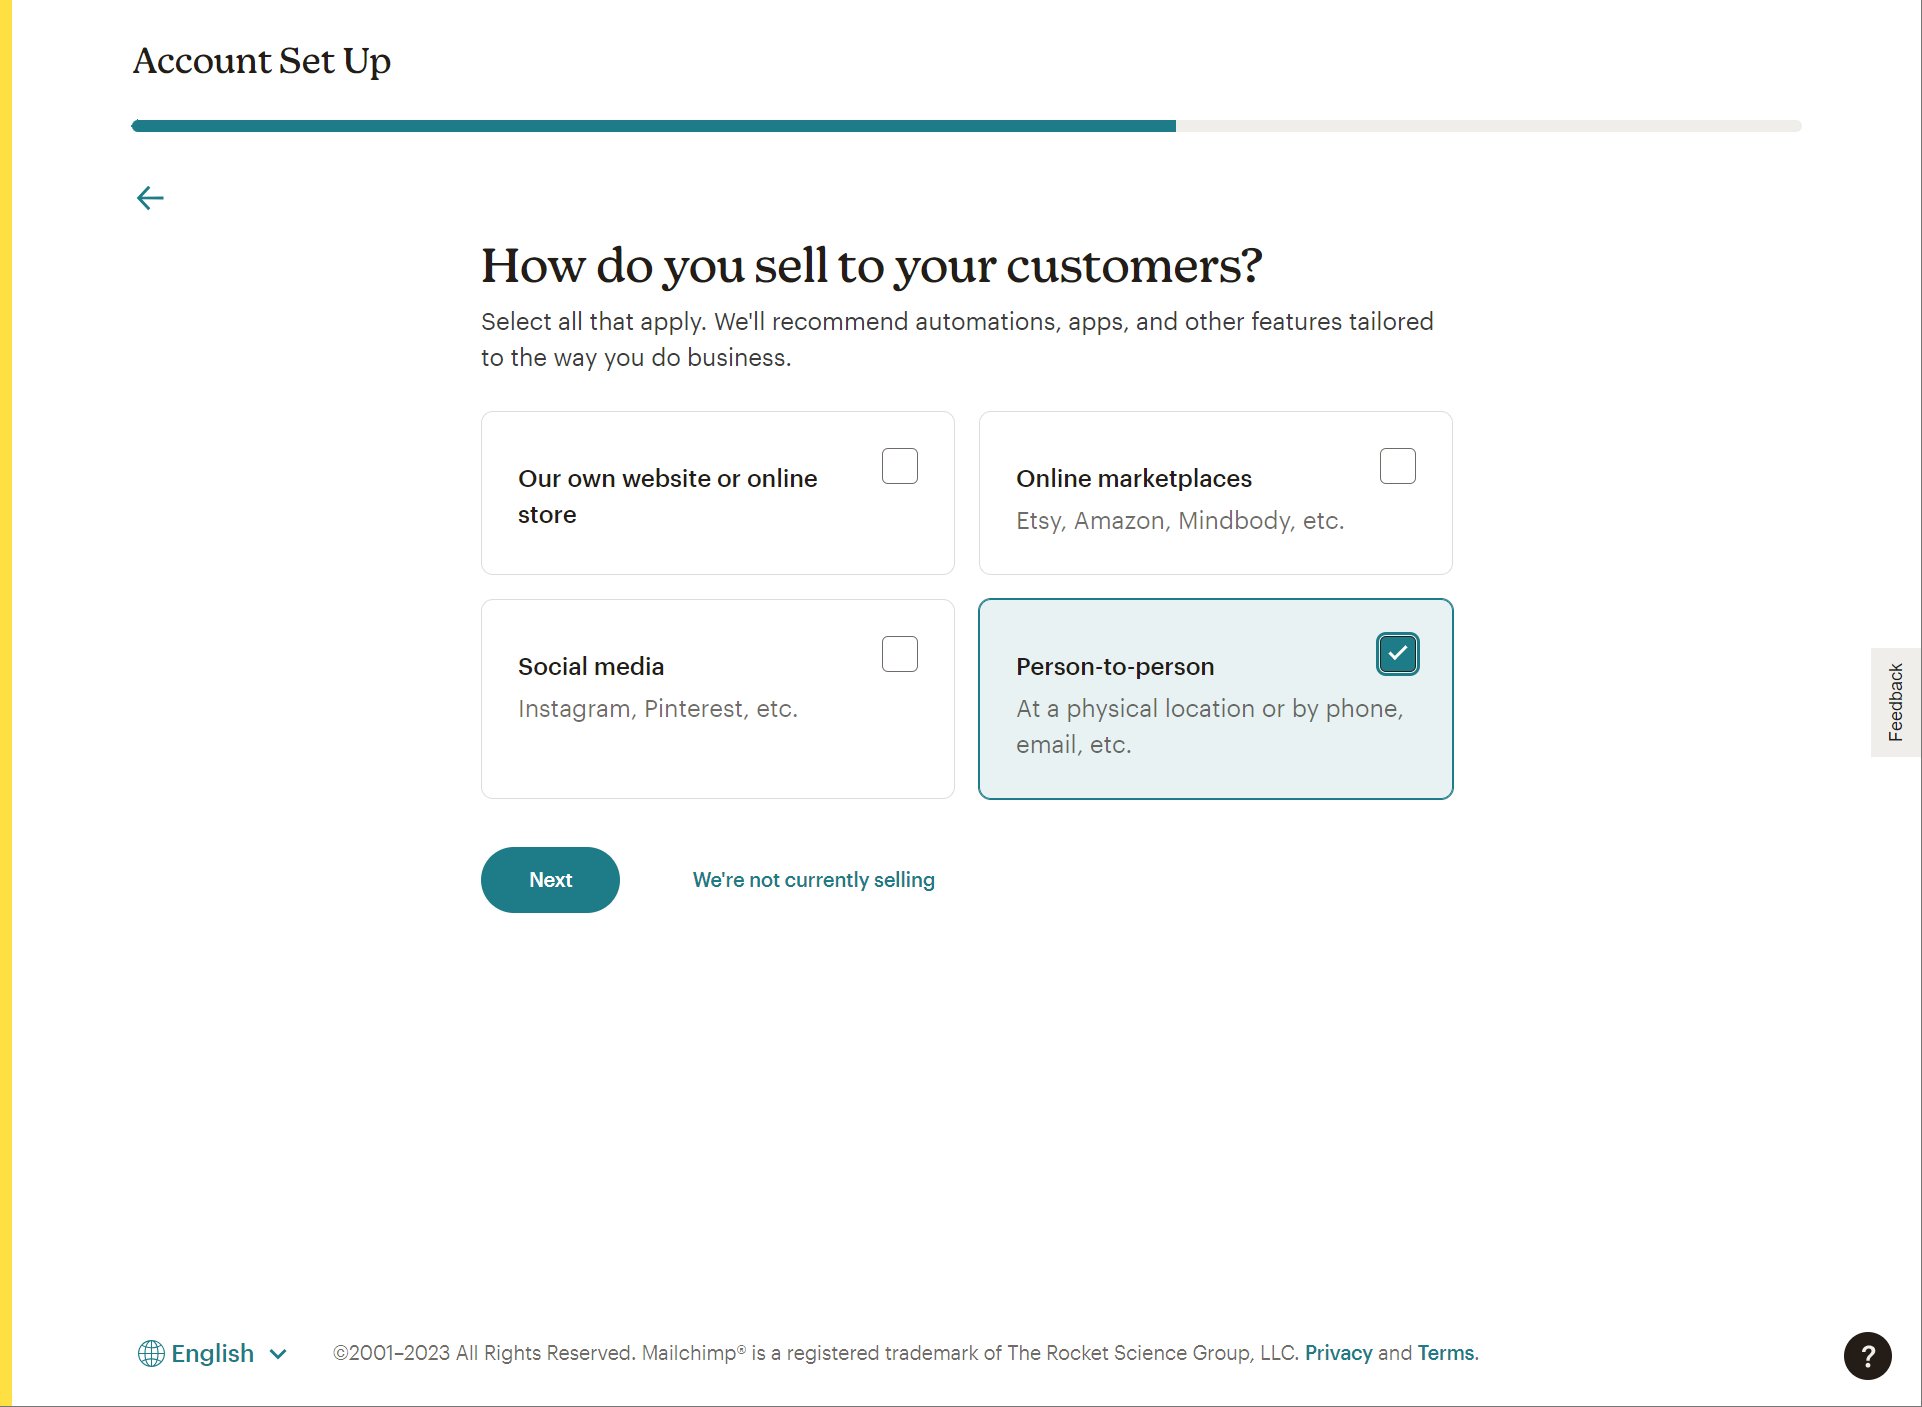Select the Online marketplaces card description
Screen dimensions: 1922x1407
(x=1180, y=521)
